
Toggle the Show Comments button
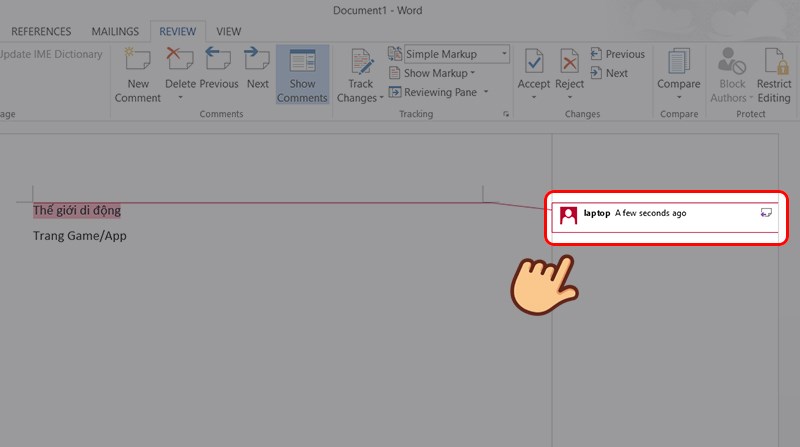coord(302,75)
